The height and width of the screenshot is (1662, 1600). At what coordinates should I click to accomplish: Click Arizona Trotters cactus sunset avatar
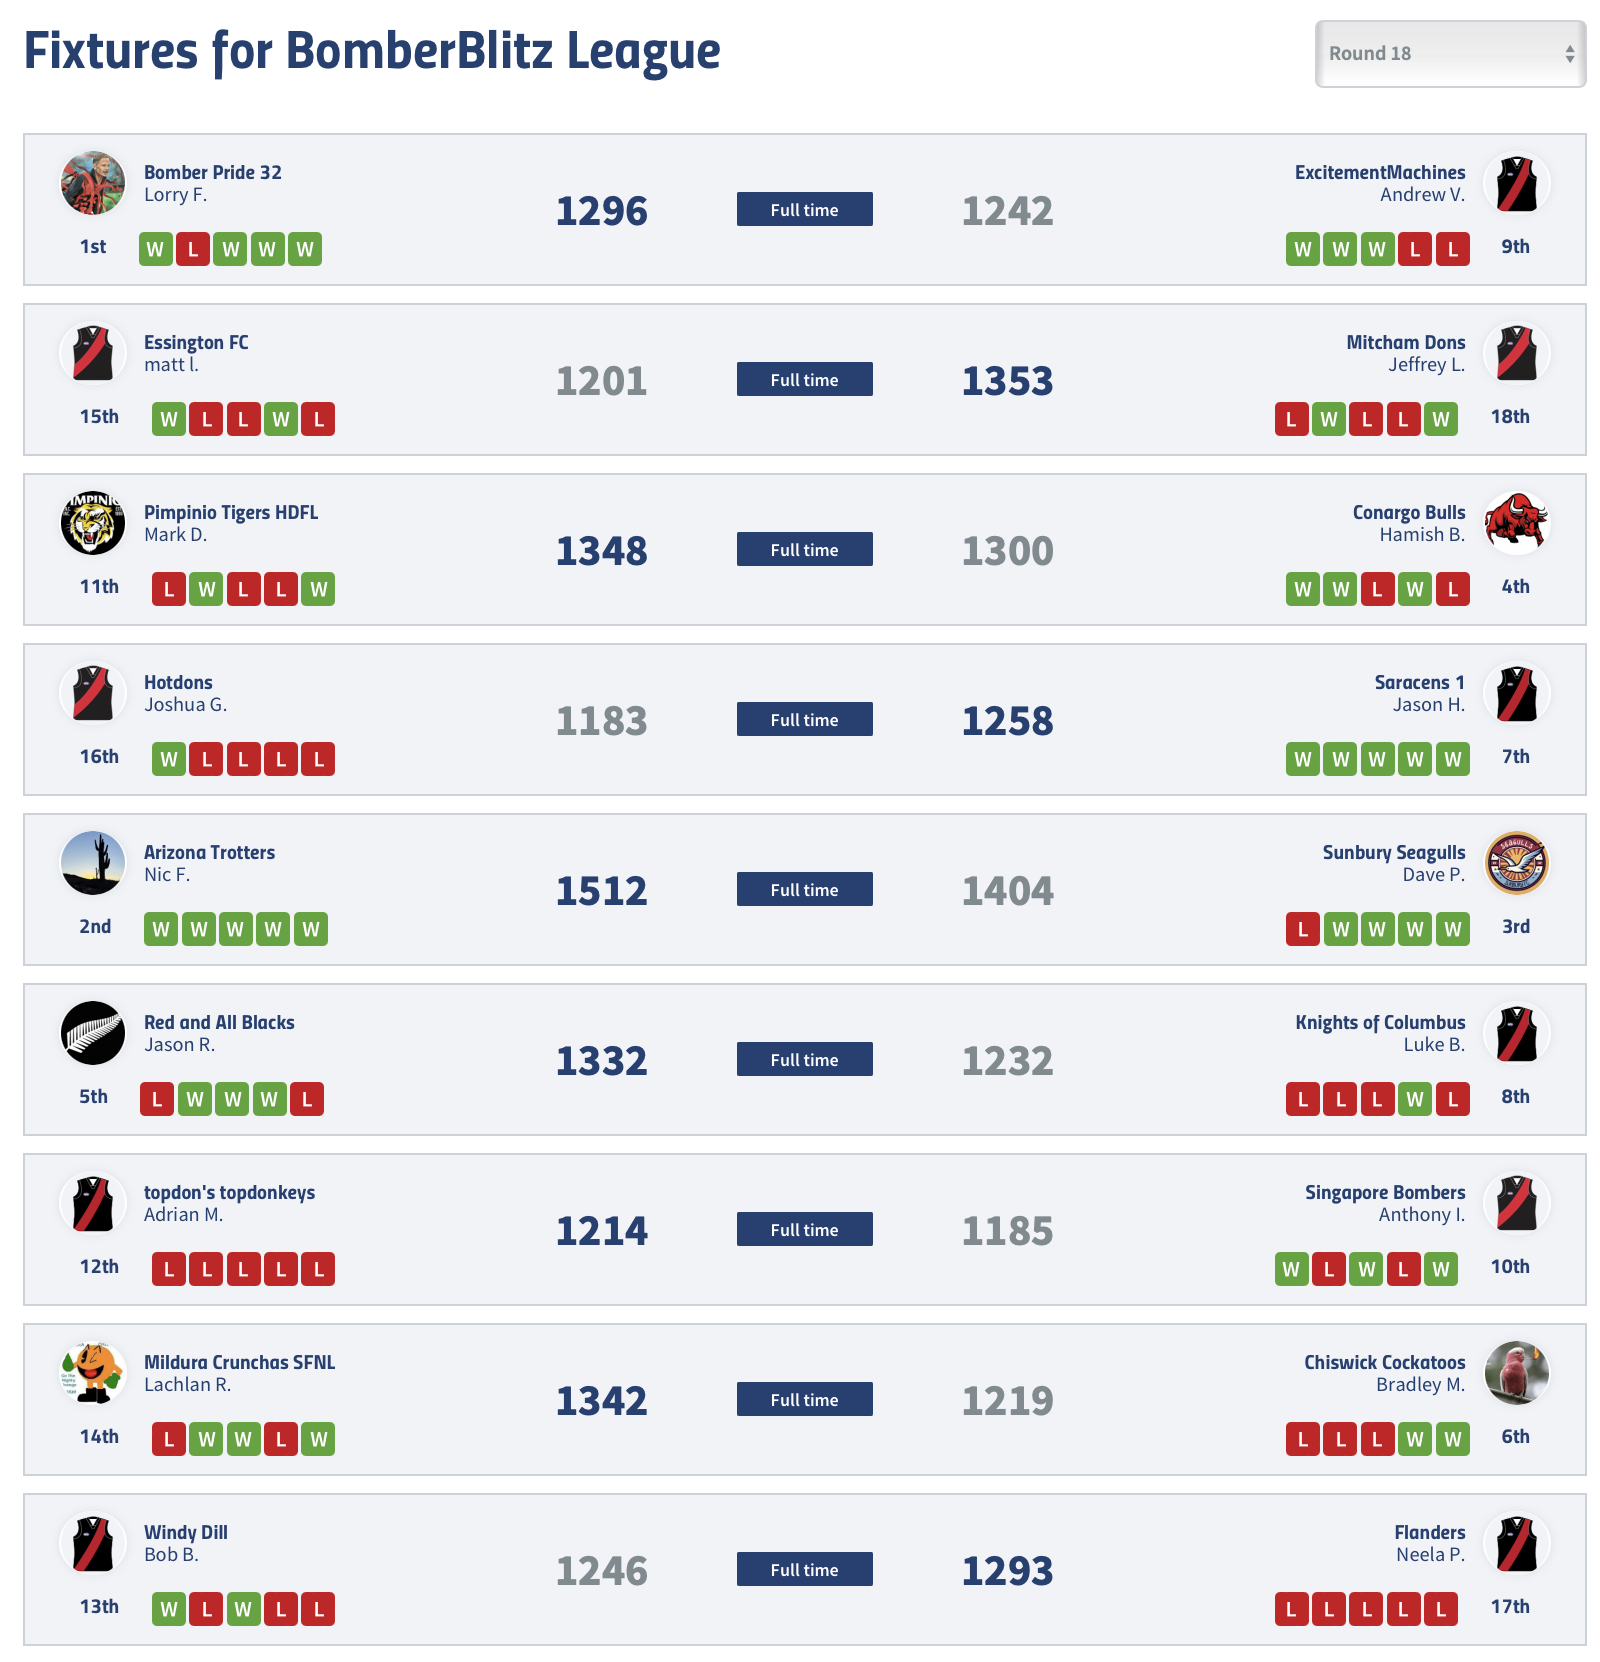click(93, 863)
